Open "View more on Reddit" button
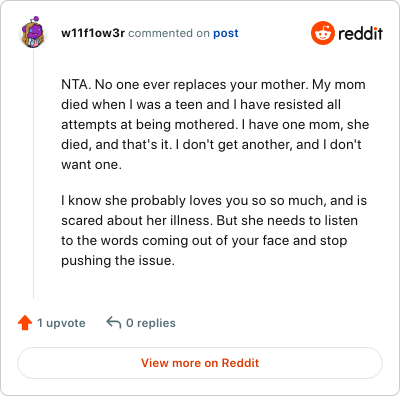400x396 pixels. 200,363
